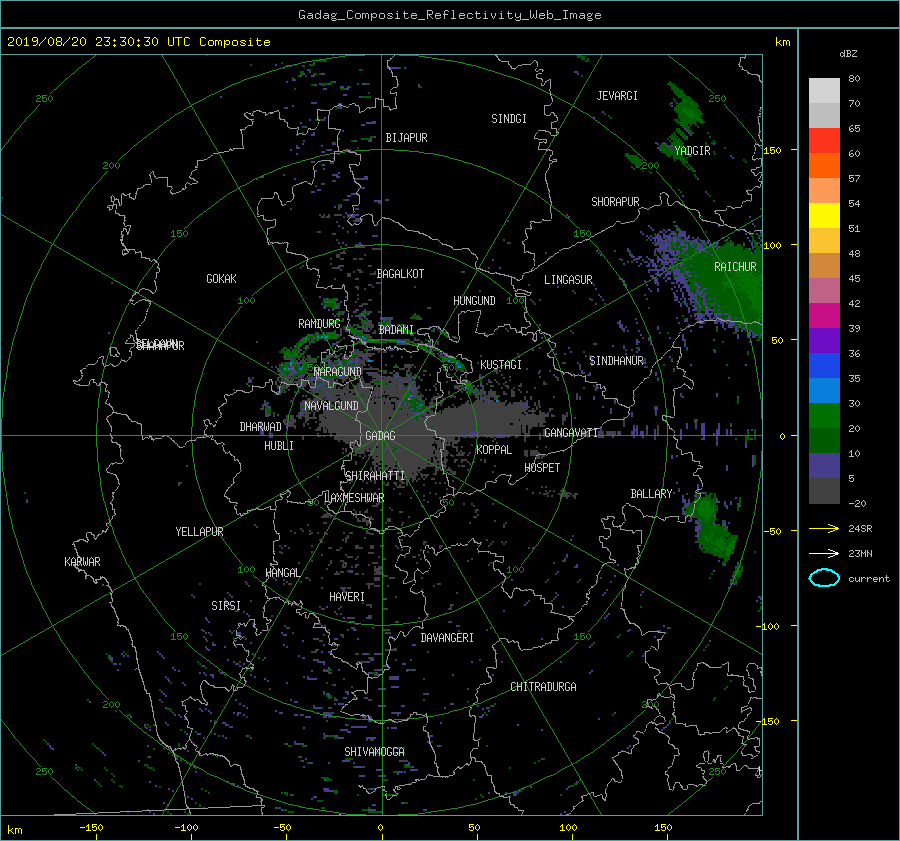Click the 5 dBZ purple color swatch

(824, 465)
